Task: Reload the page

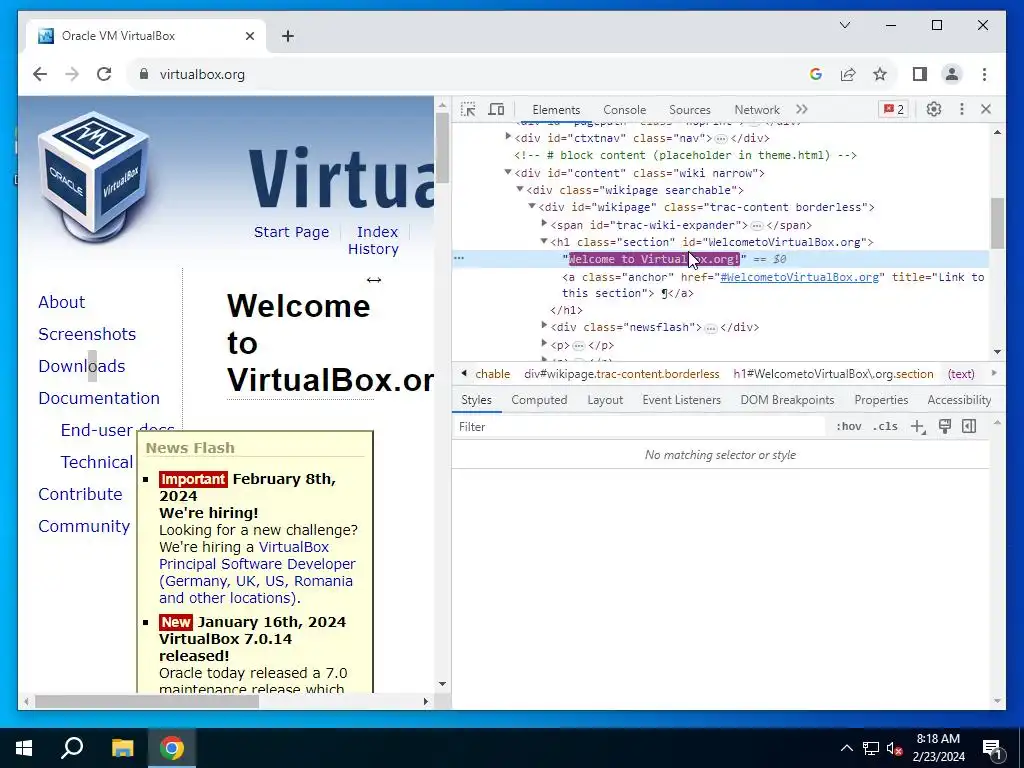Action: coord(104,74)
